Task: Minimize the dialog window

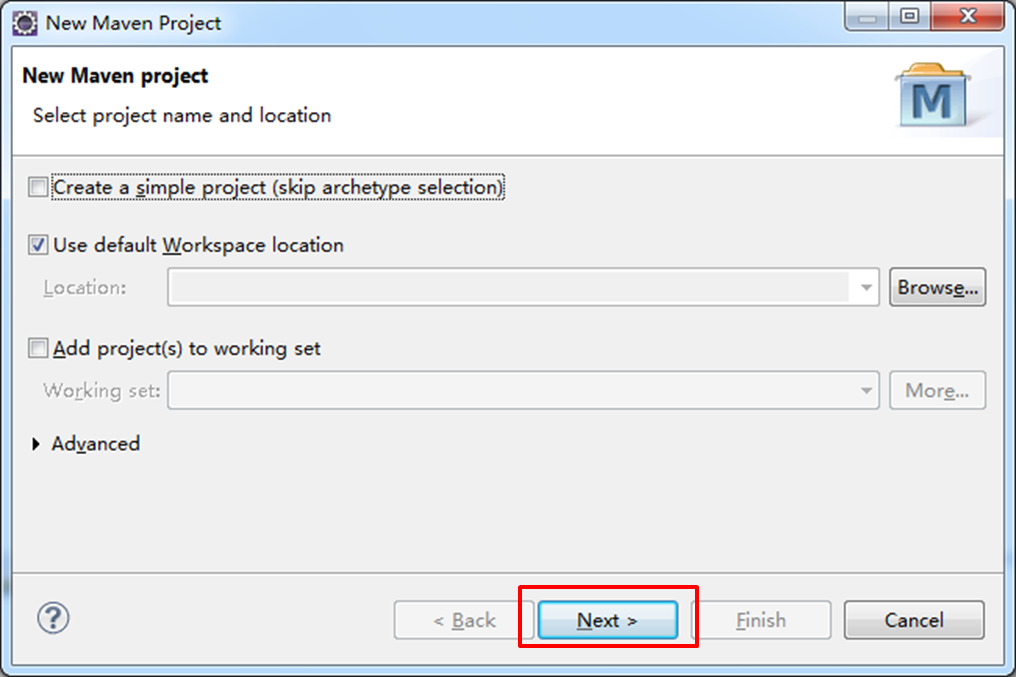Action: [x=867, y=16]
